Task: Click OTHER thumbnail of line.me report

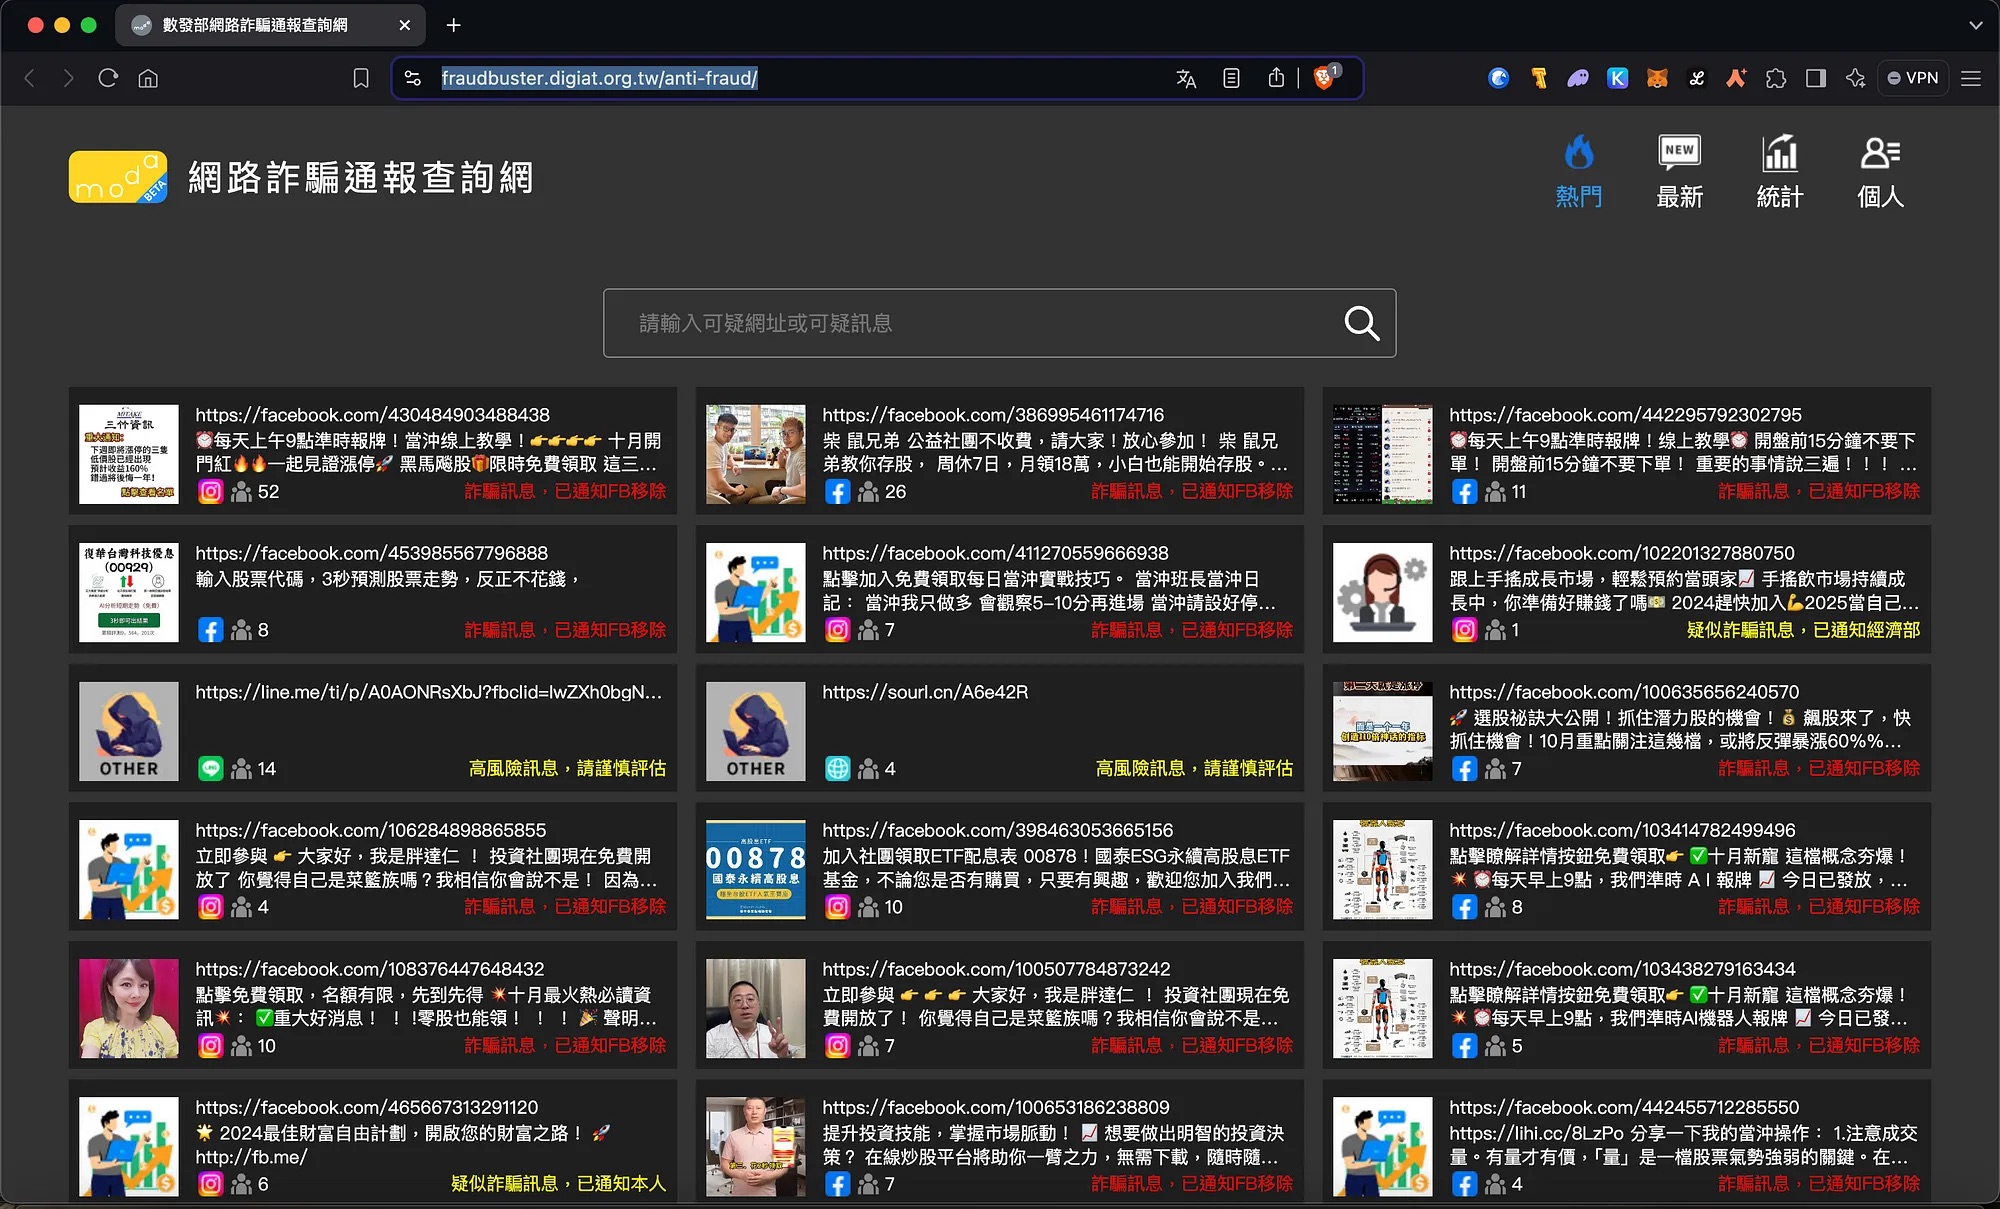Action: [129, 731]
